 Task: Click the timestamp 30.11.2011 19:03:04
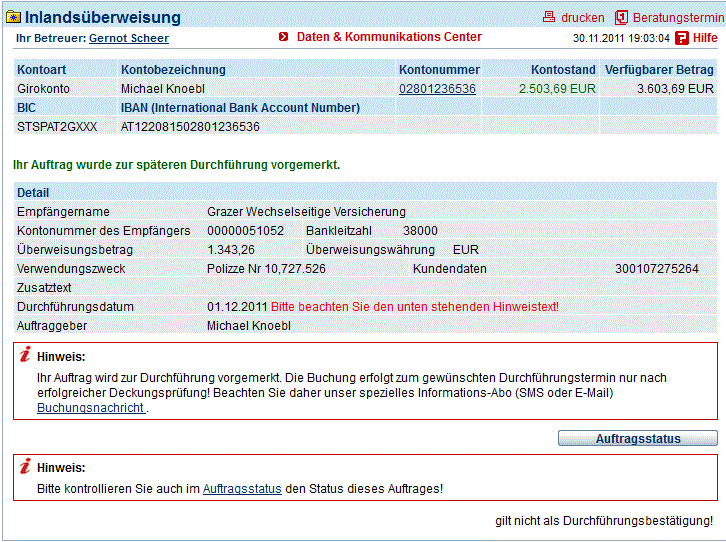(x=621, y=38)
